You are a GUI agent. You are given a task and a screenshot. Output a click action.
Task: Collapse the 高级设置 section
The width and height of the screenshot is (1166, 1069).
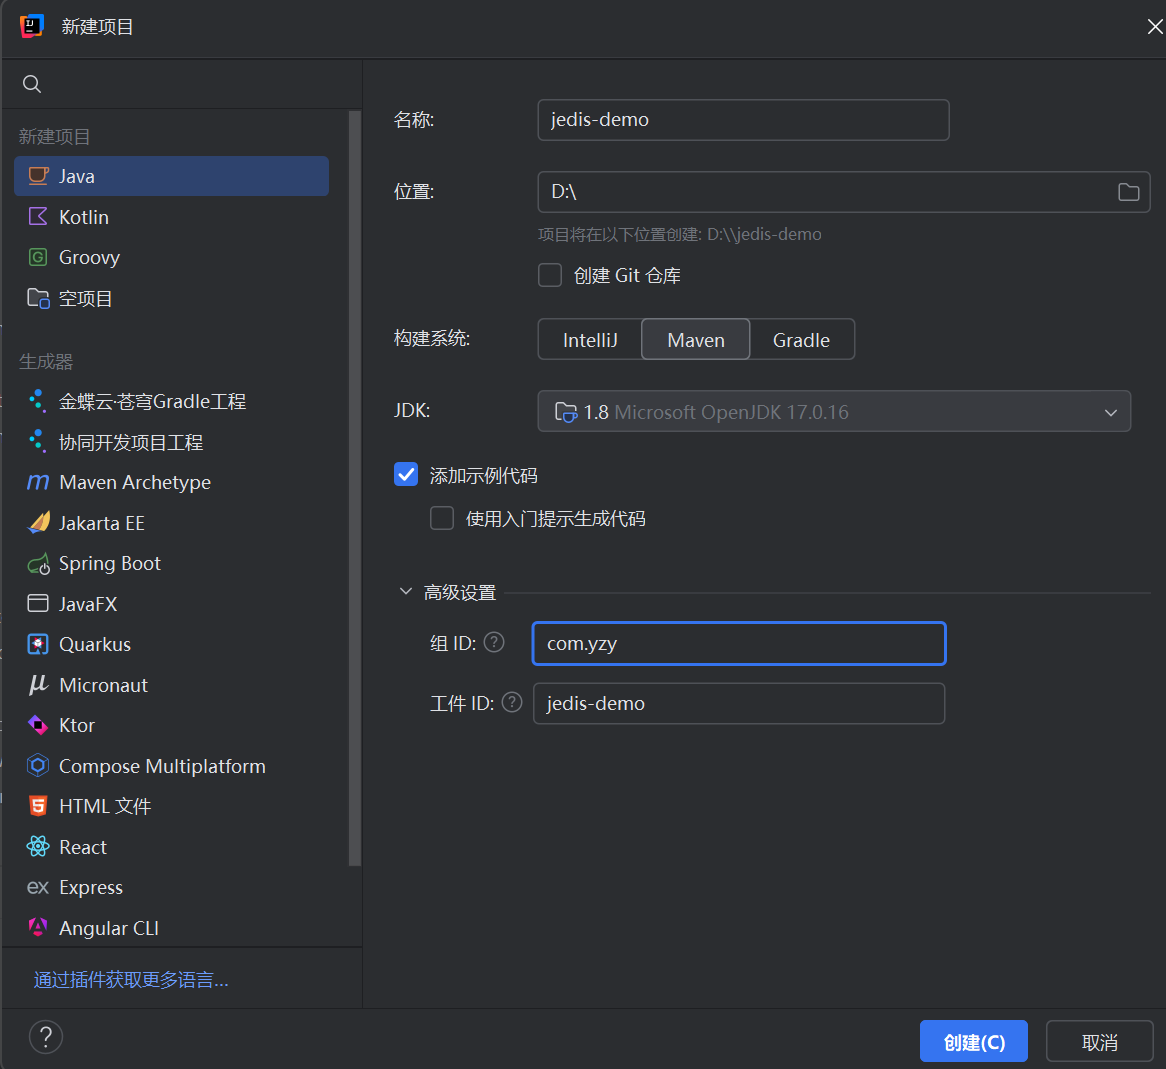(405, 592)
